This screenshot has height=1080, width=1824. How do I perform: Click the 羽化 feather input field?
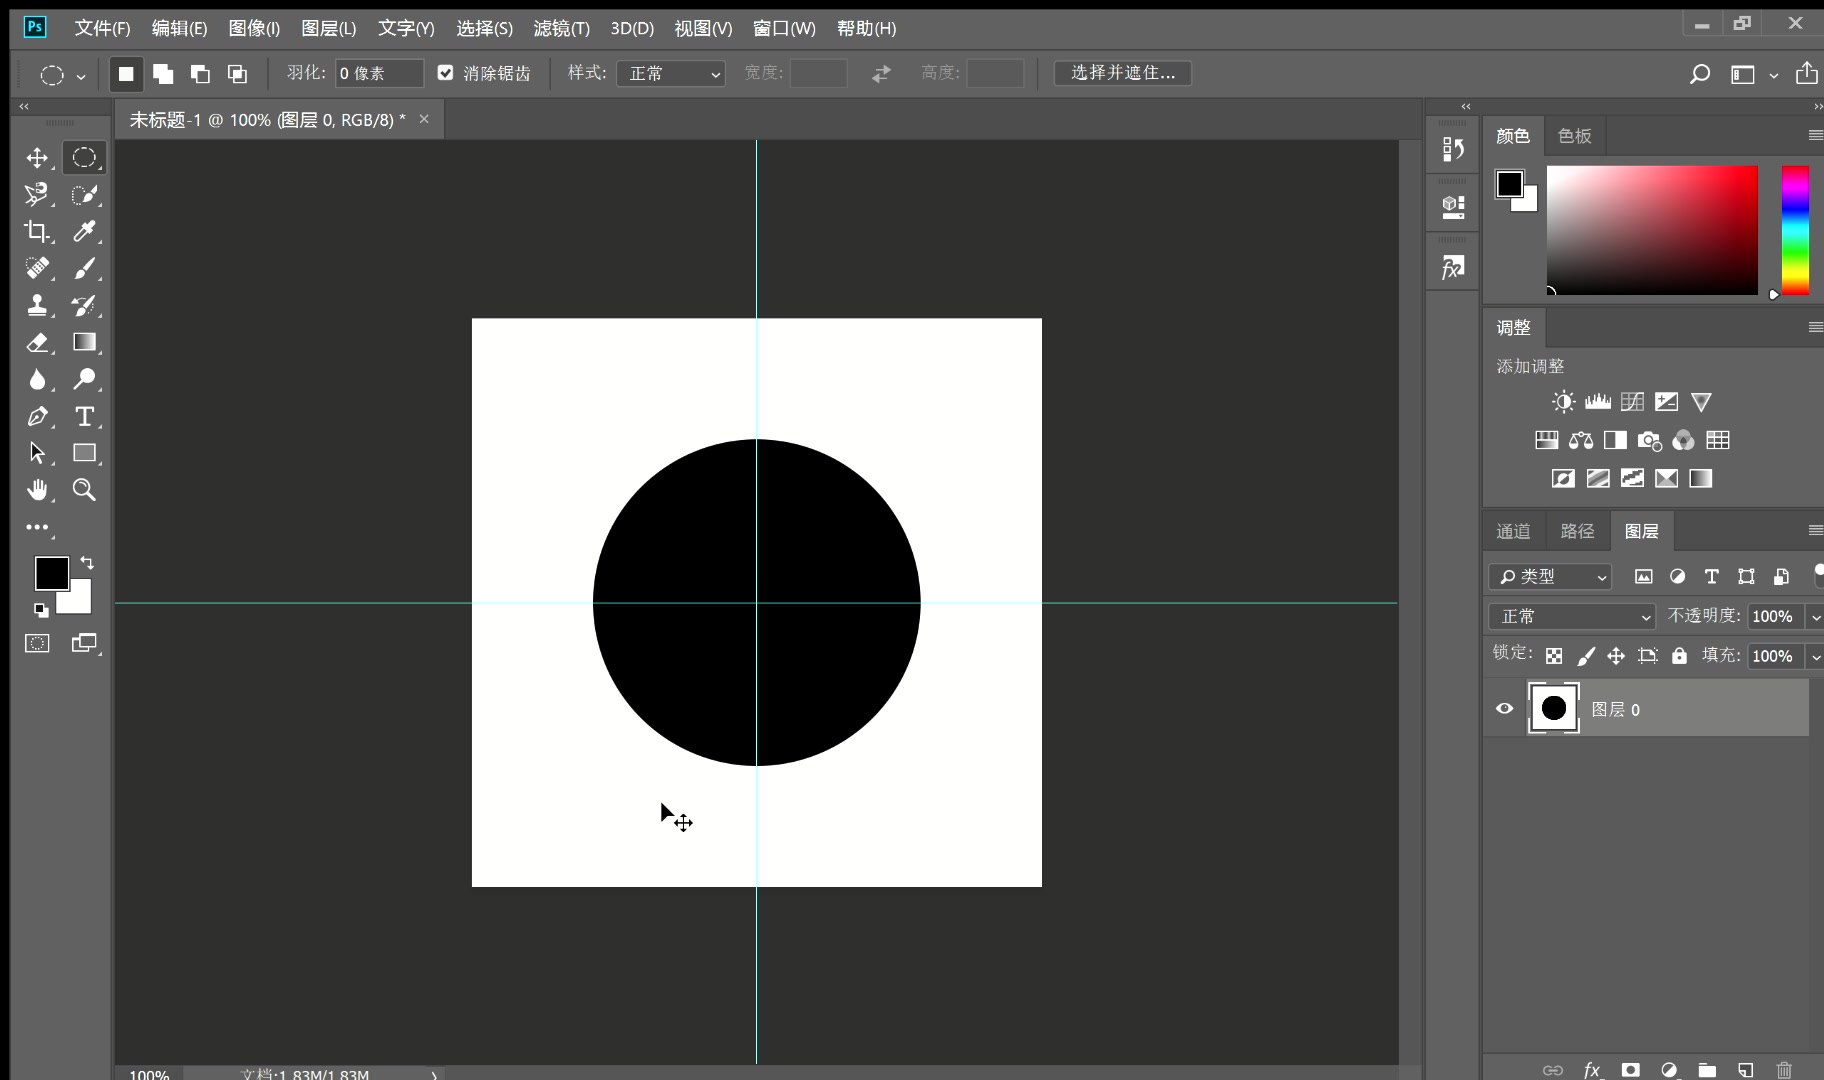point(379,74)
